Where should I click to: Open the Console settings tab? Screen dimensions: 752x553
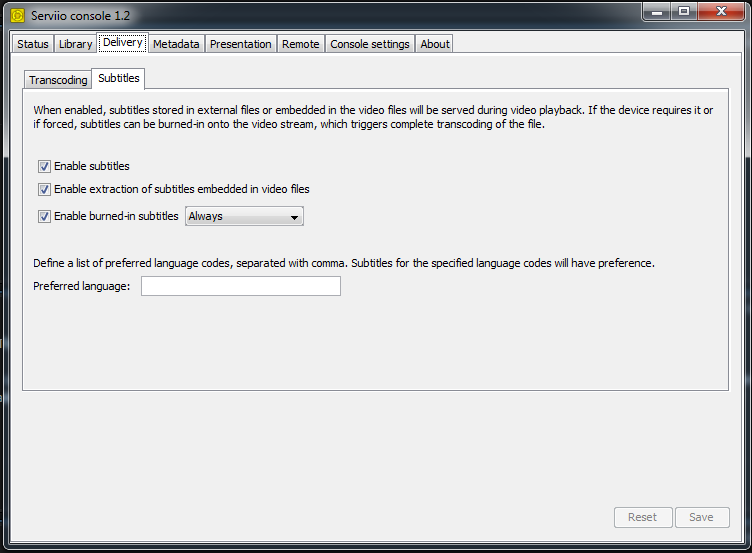point(370,44)
